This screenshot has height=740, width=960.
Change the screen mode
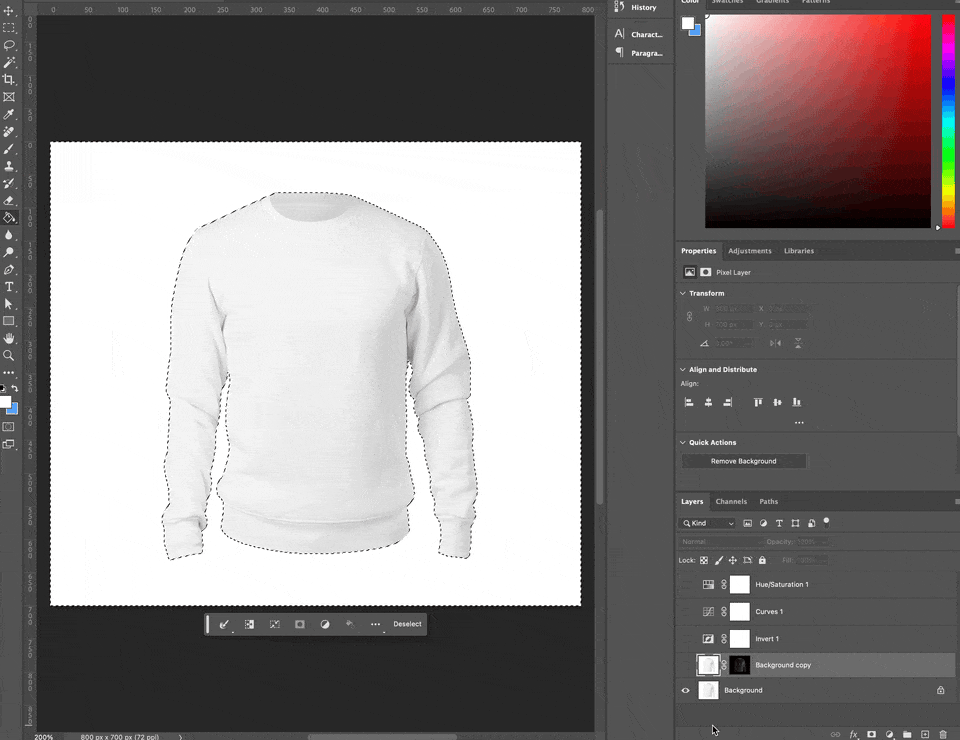9,444
